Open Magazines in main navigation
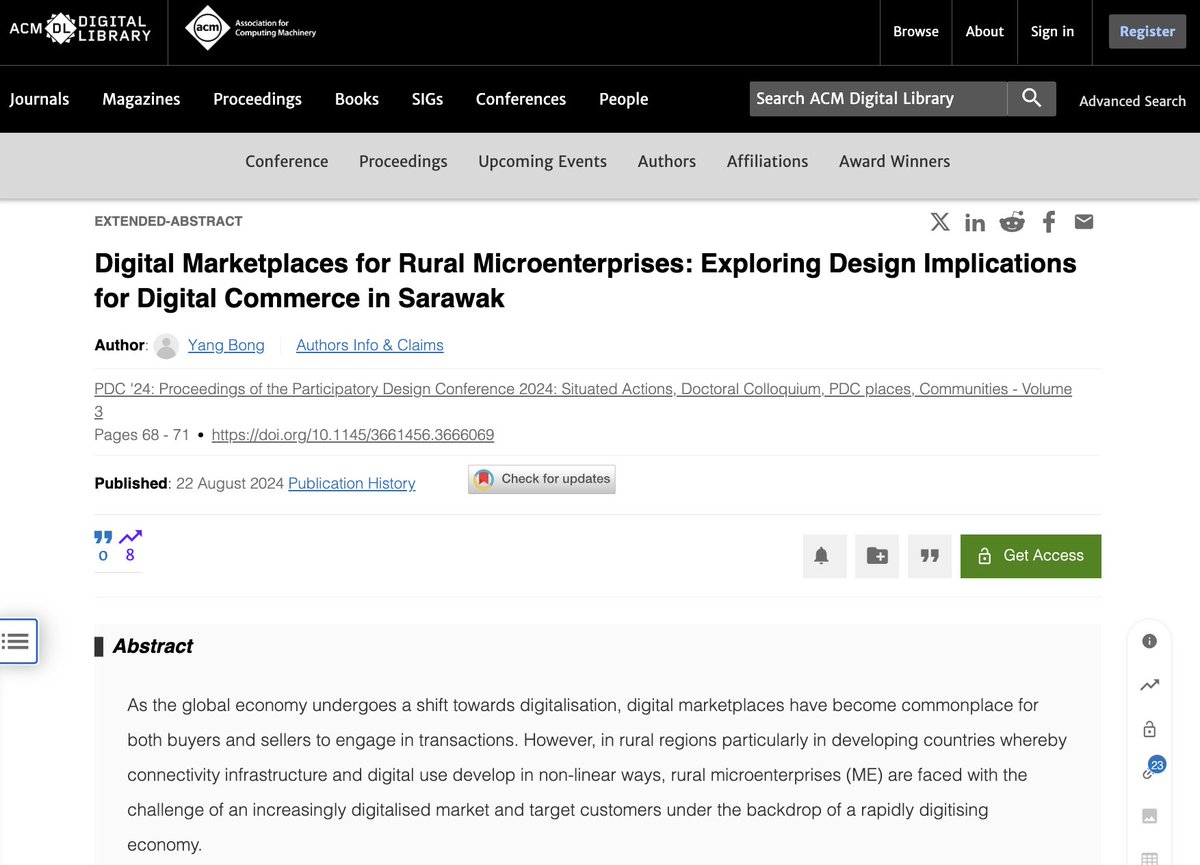Image resolution: width=1200 pixels, height=865 pixels. click(141, 99)
